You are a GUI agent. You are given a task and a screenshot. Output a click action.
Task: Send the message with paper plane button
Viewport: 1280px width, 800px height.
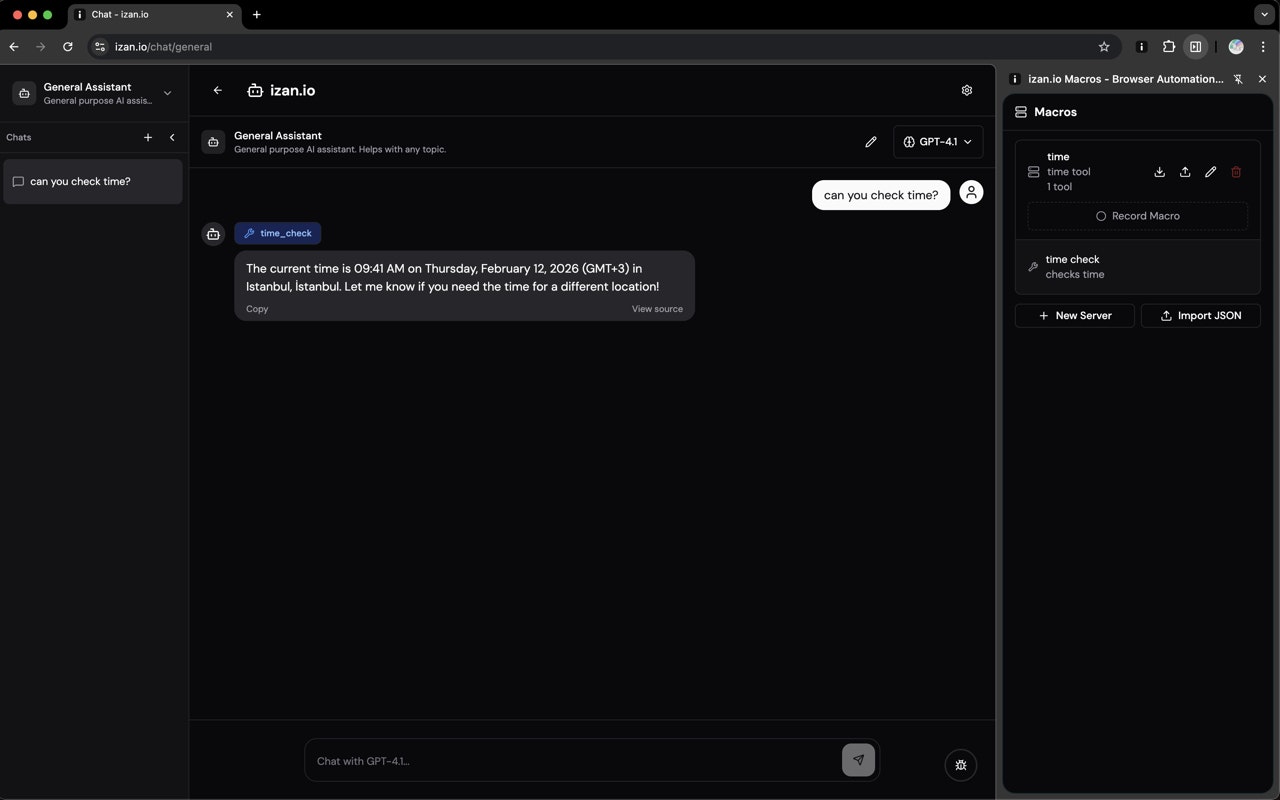[x=858, y=760]
